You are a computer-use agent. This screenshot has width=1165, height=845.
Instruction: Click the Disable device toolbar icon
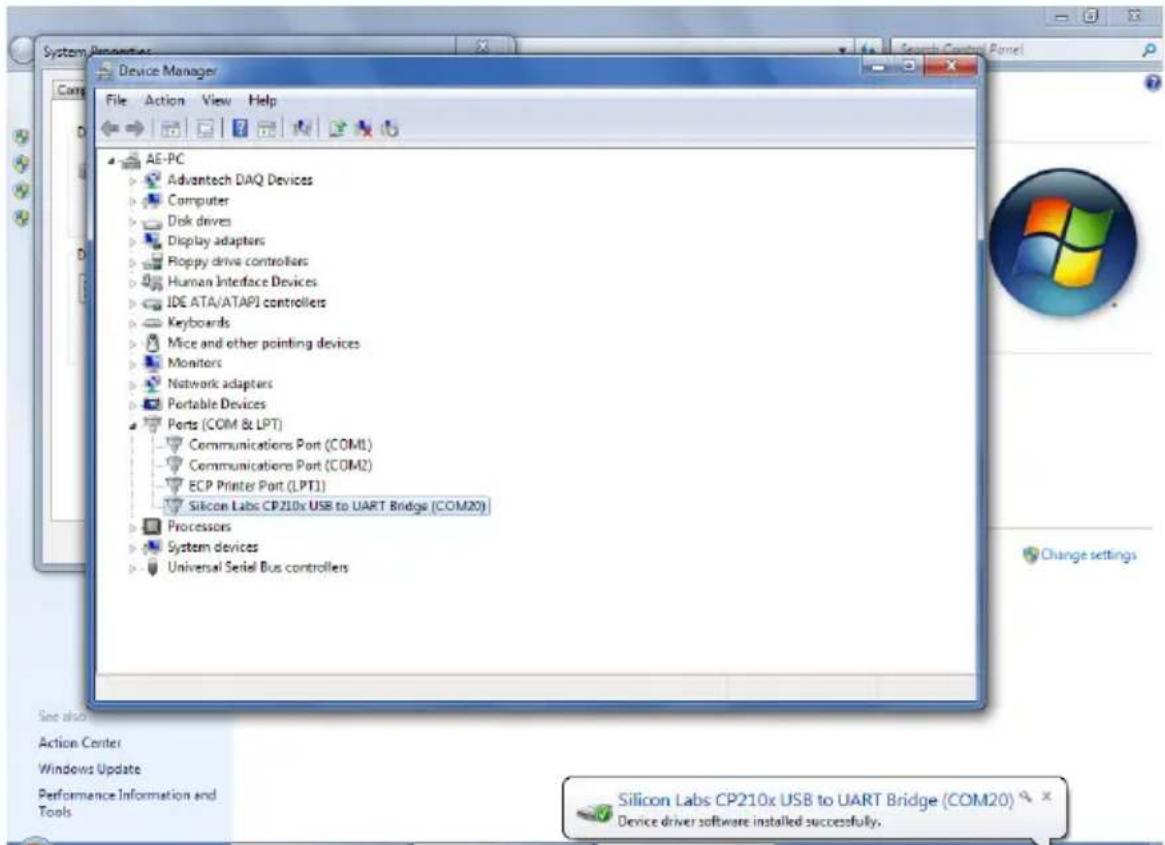(x=389, y=129)
